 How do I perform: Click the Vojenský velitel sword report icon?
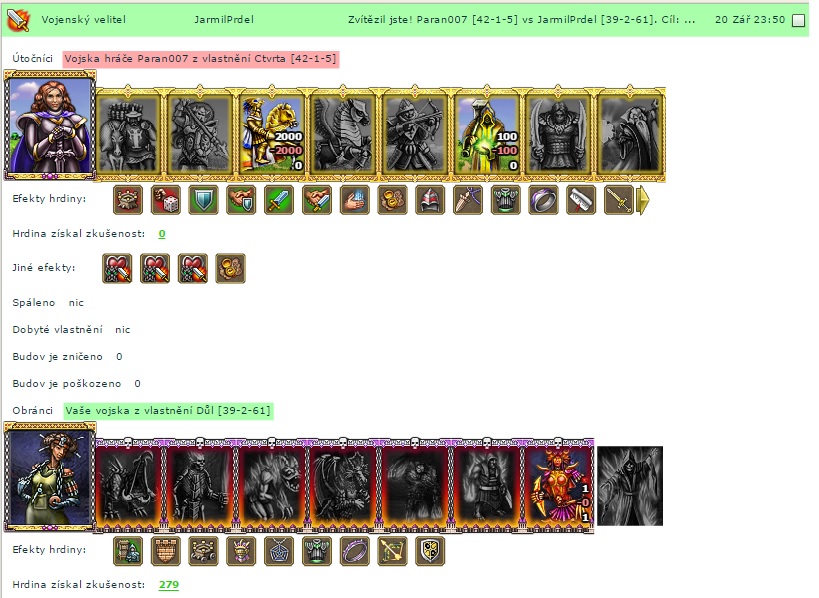[x=18, y=20]
